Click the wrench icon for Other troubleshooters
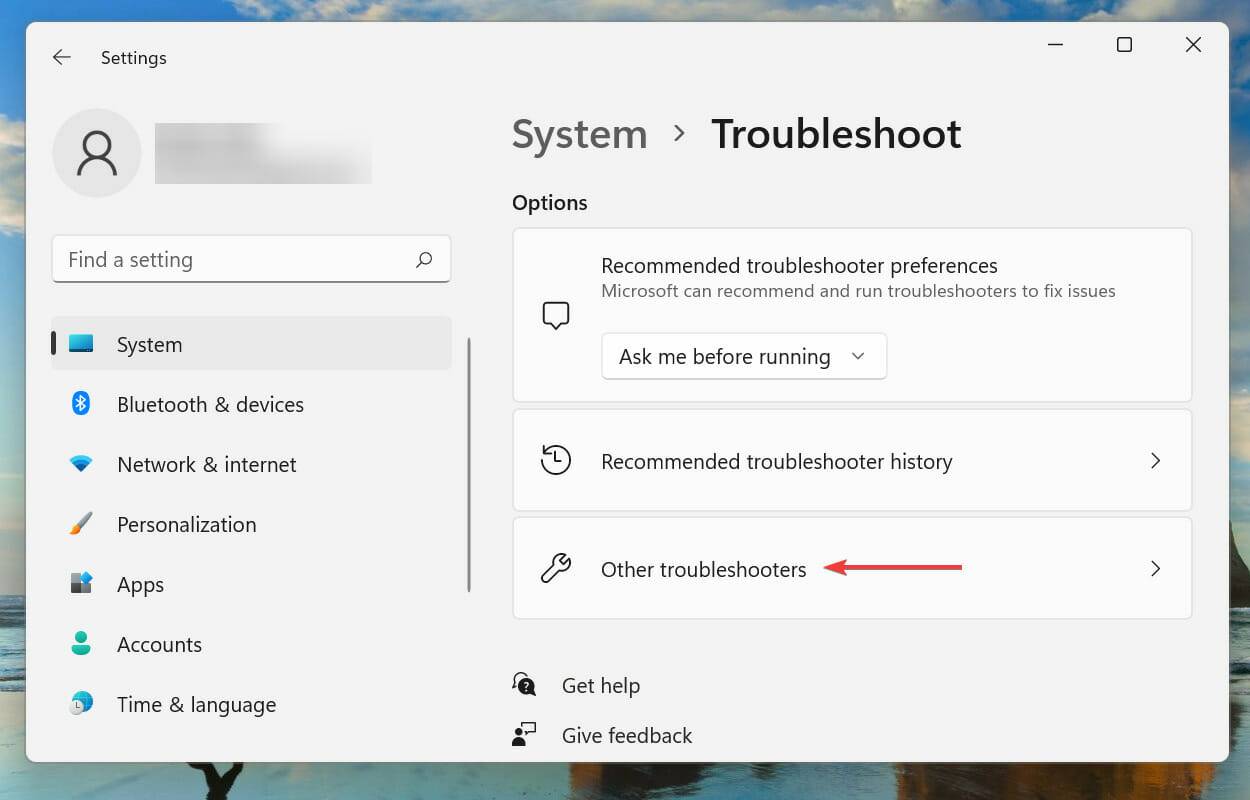Image resolution: width=1250 pixels, height=800 pixels. pyautogui.click(x=556, y=568)
